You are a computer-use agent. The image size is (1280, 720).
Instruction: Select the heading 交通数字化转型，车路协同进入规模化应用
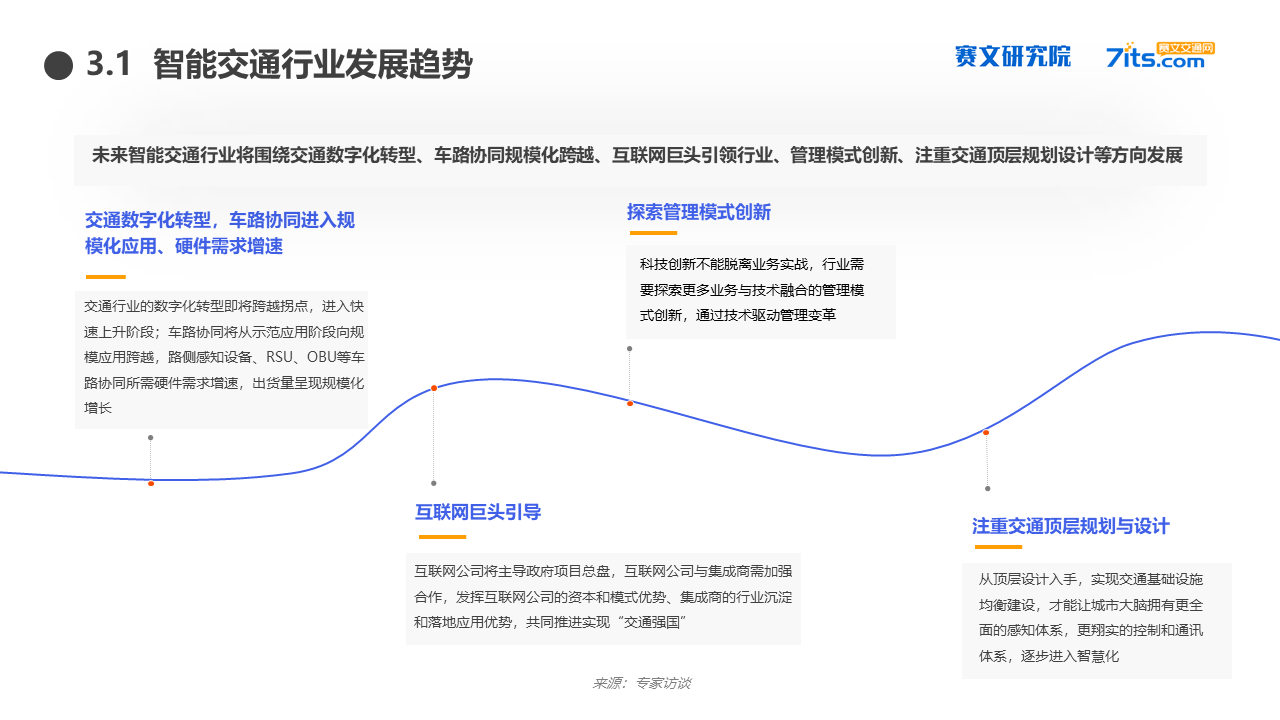coord(220,233)
